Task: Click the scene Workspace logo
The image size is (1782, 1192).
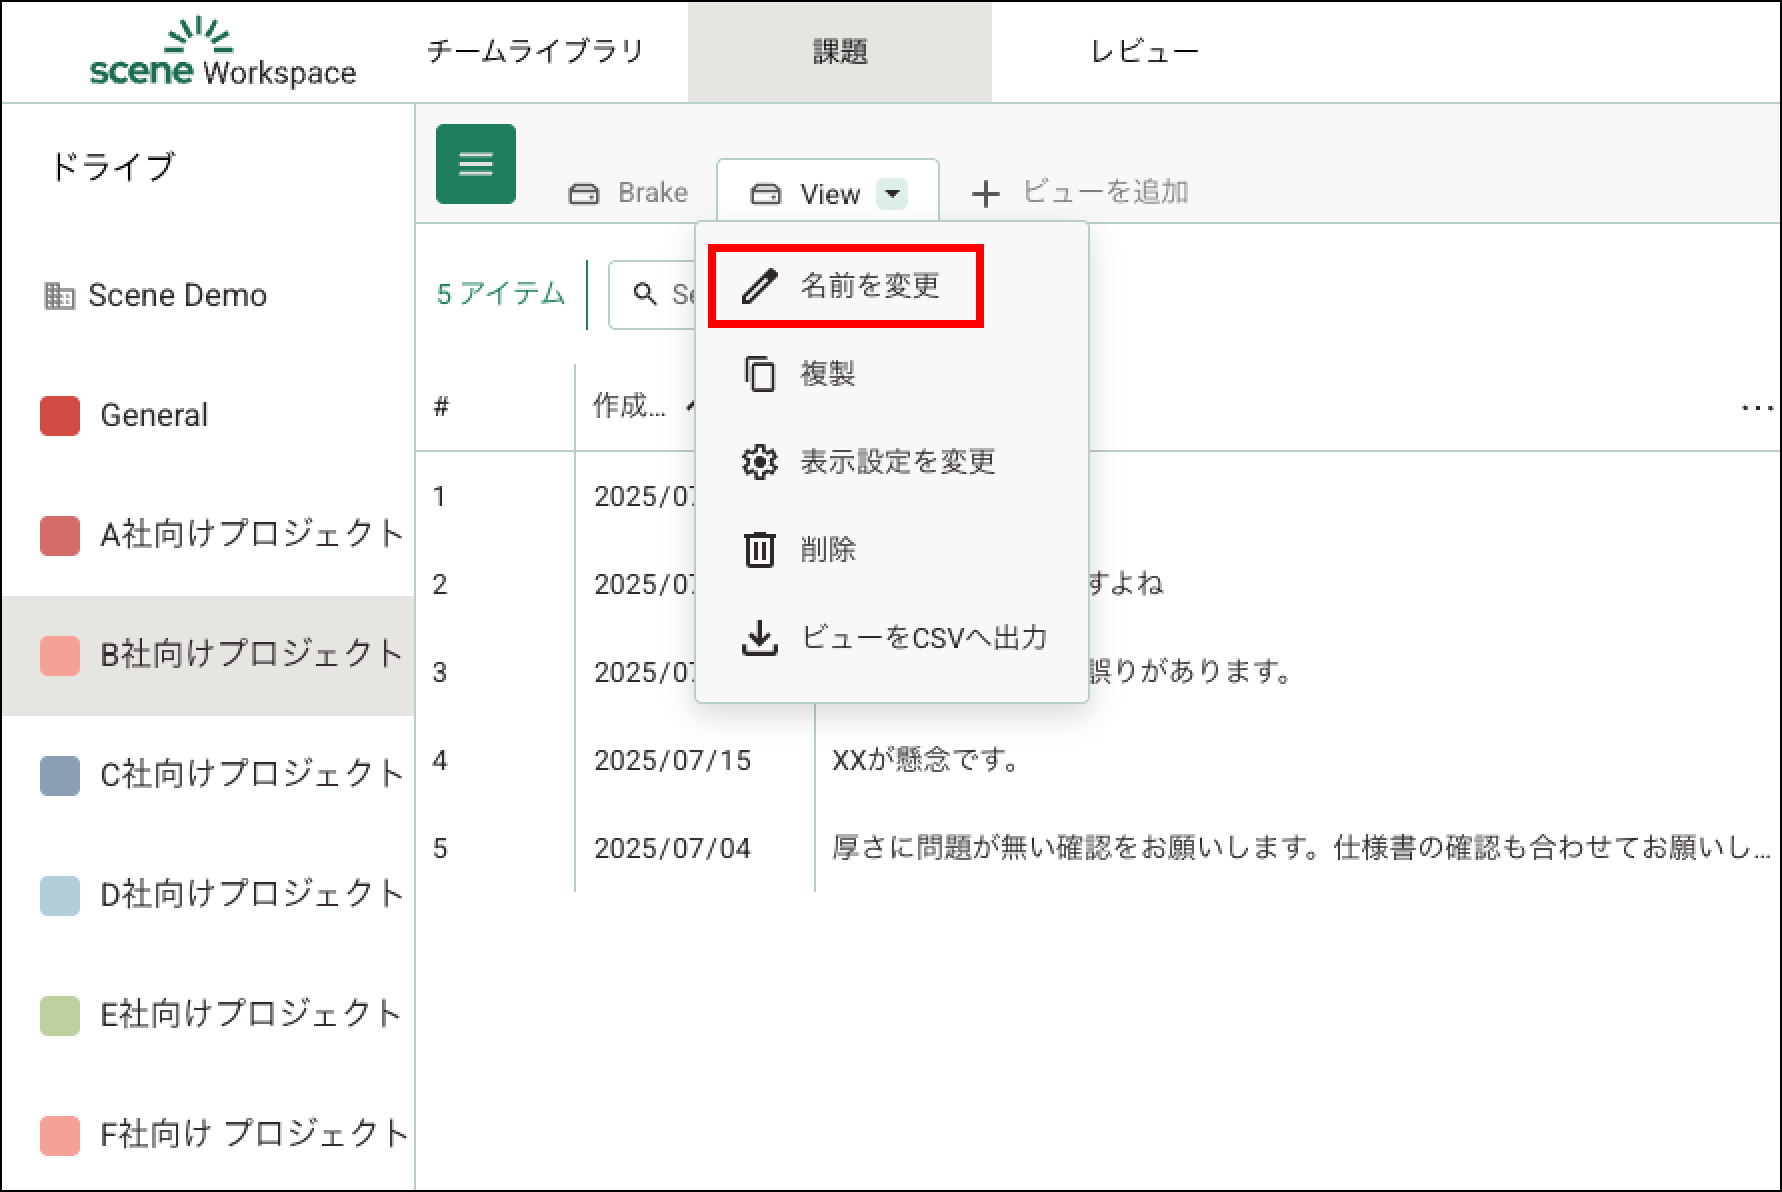Action: [x=222, y=54]
